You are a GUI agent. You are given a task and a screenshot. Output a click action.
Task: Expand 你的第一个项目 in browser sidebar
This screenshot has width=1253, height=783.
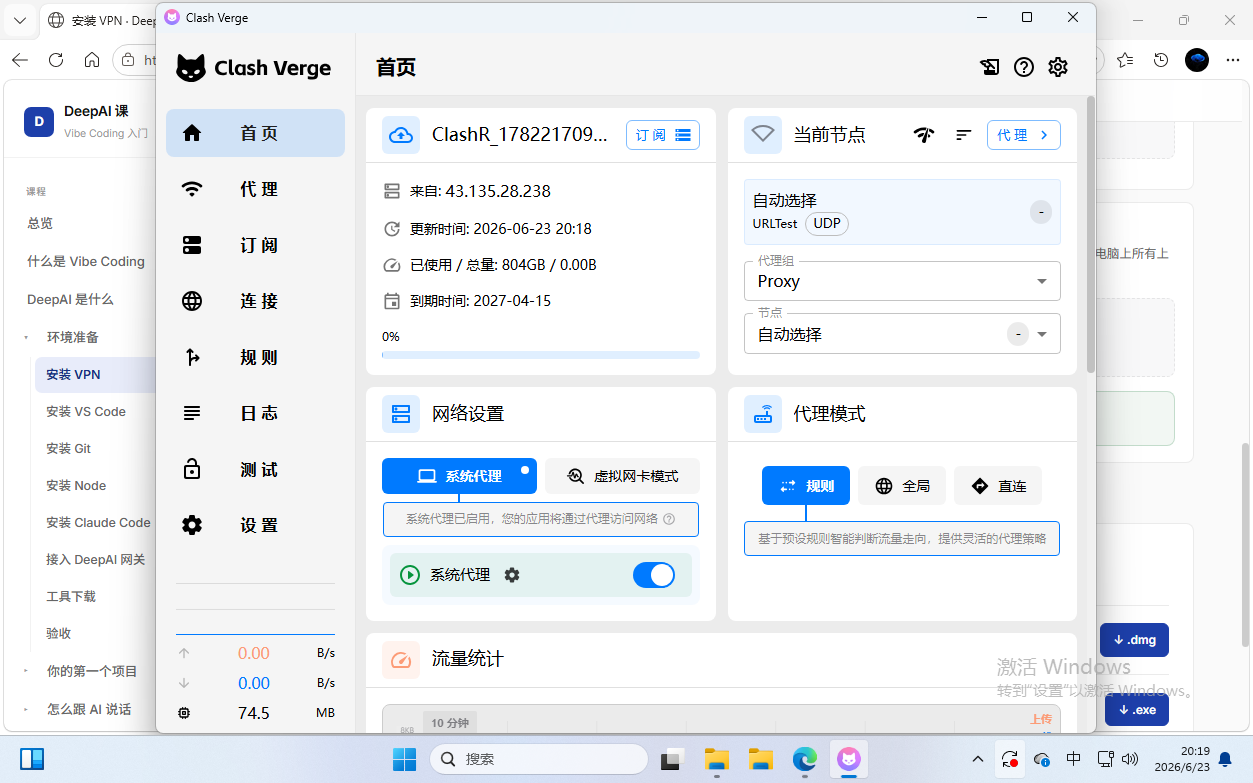coord(27,671)
